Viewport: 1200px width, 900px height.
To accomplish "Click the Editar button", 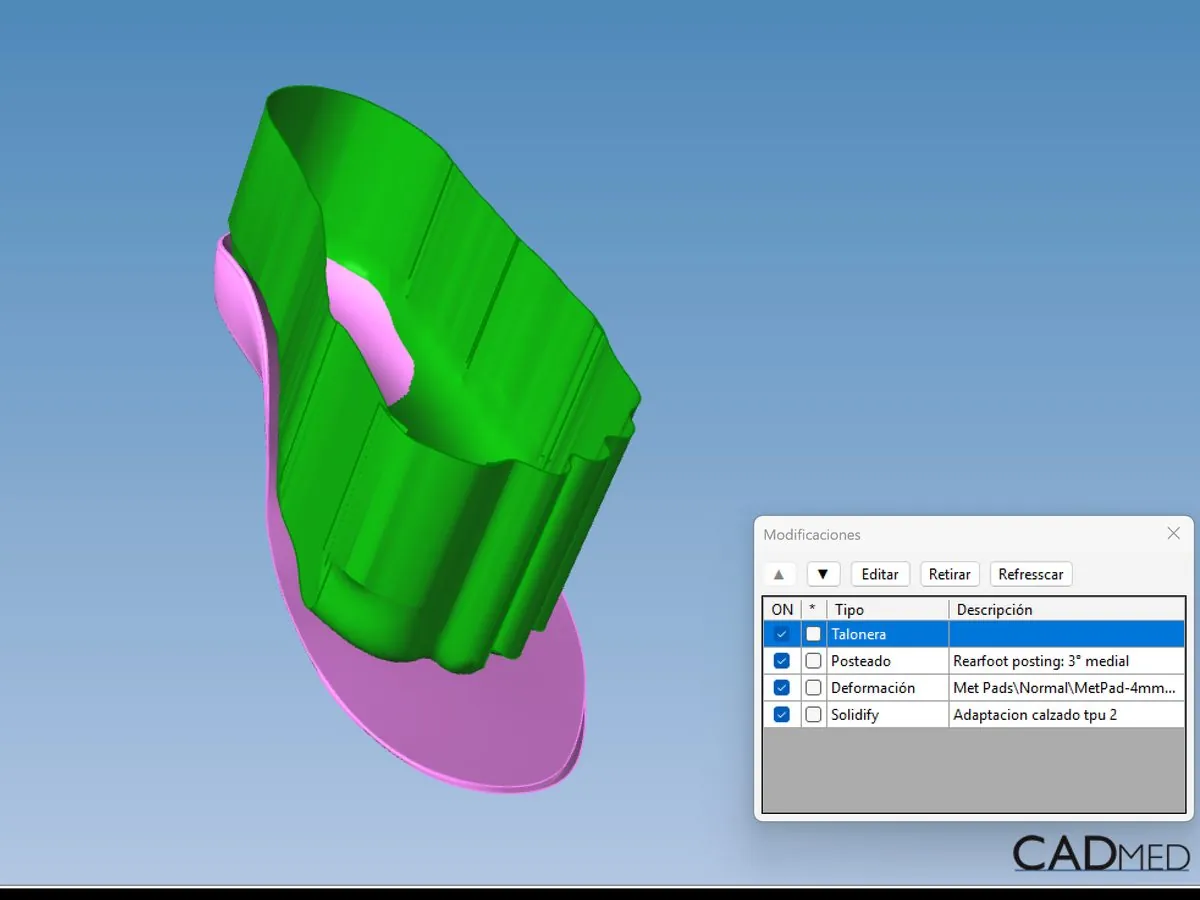I will point(880,574).
